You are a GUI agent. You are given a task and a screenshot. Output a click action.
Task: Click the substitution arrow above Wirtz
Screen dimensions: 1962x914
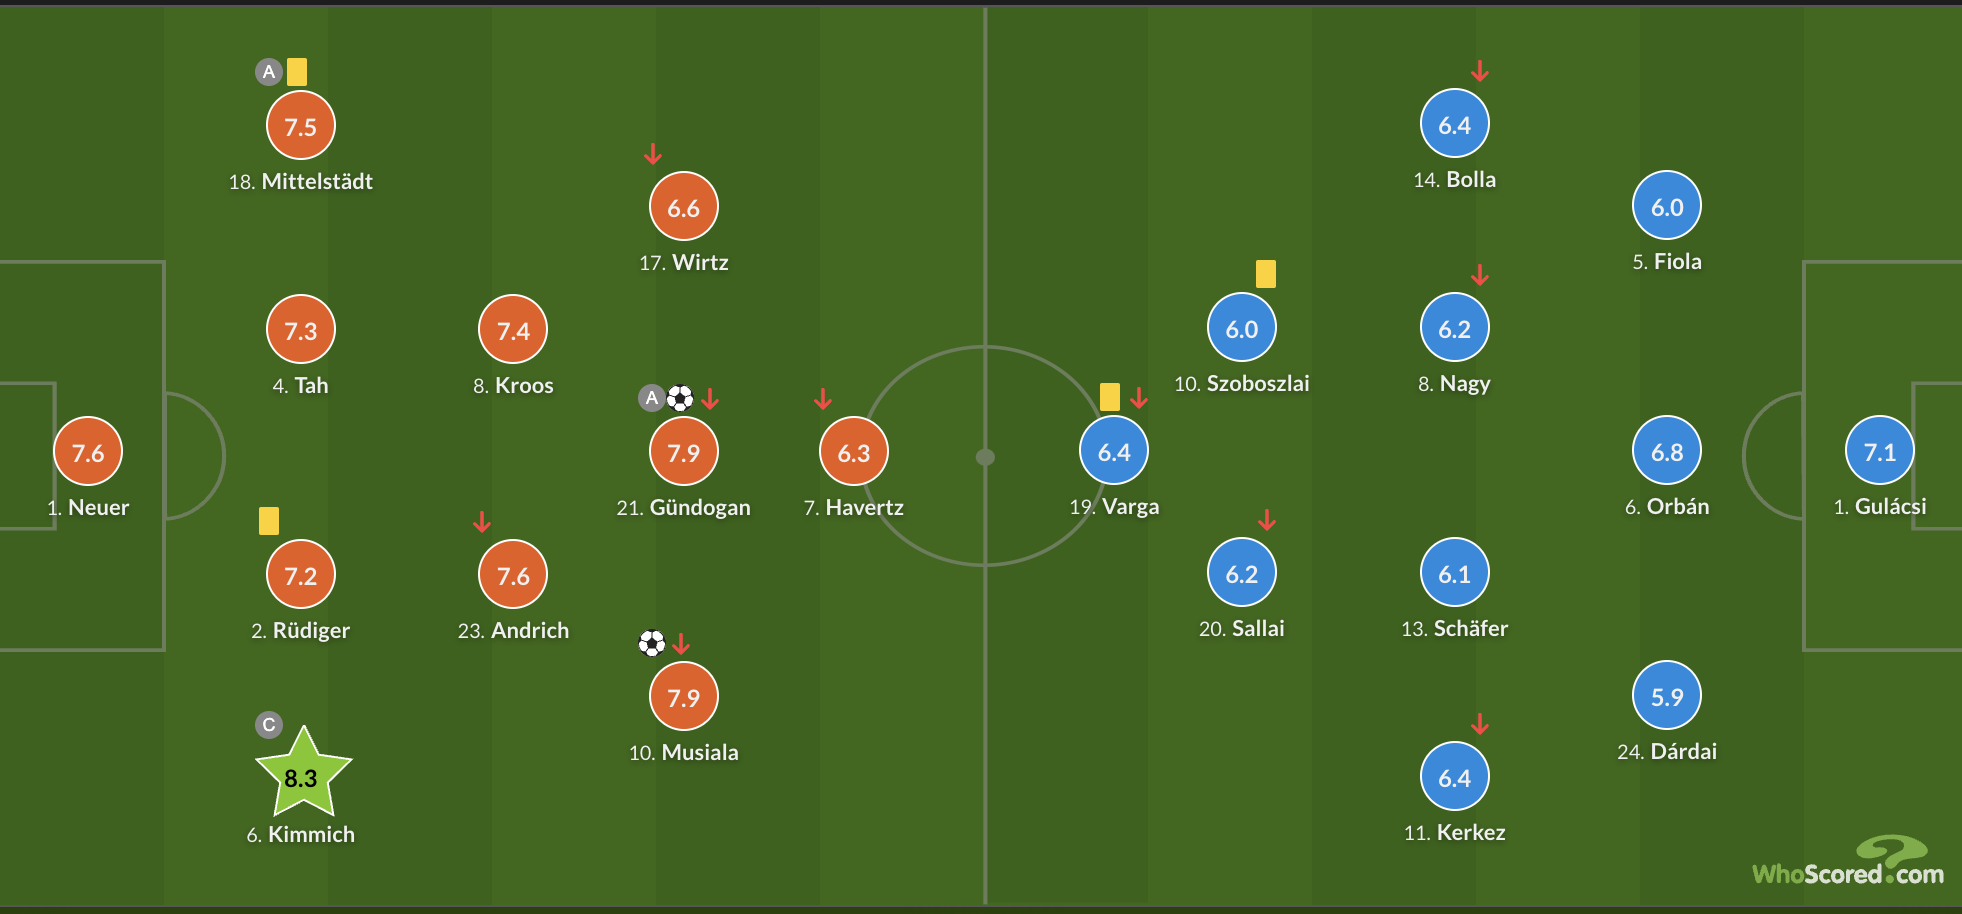[653, 154]
